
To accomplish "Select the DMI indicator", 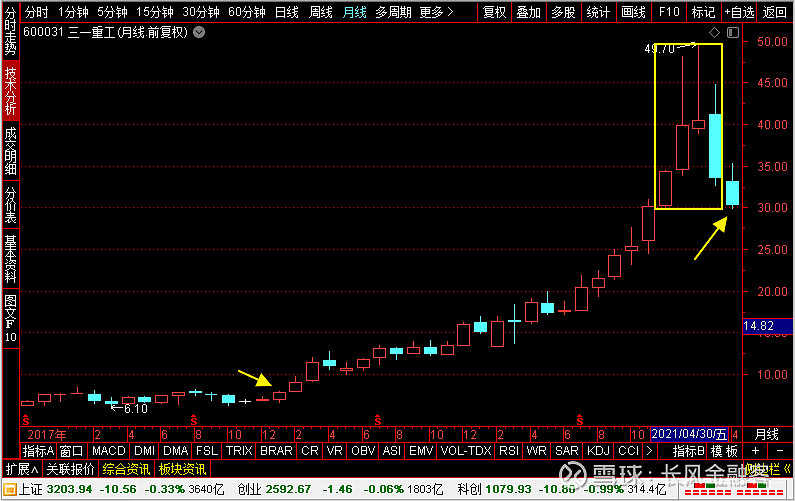I will pos(144,450).
